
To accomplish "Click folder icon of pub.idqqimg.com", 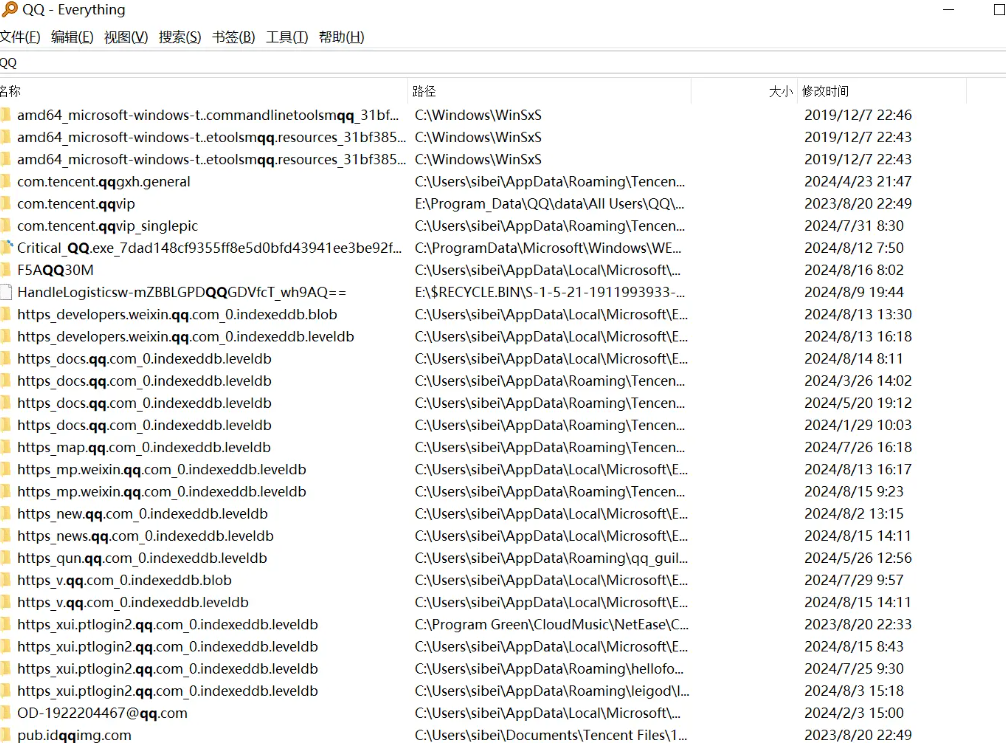I will click(6, 735).
